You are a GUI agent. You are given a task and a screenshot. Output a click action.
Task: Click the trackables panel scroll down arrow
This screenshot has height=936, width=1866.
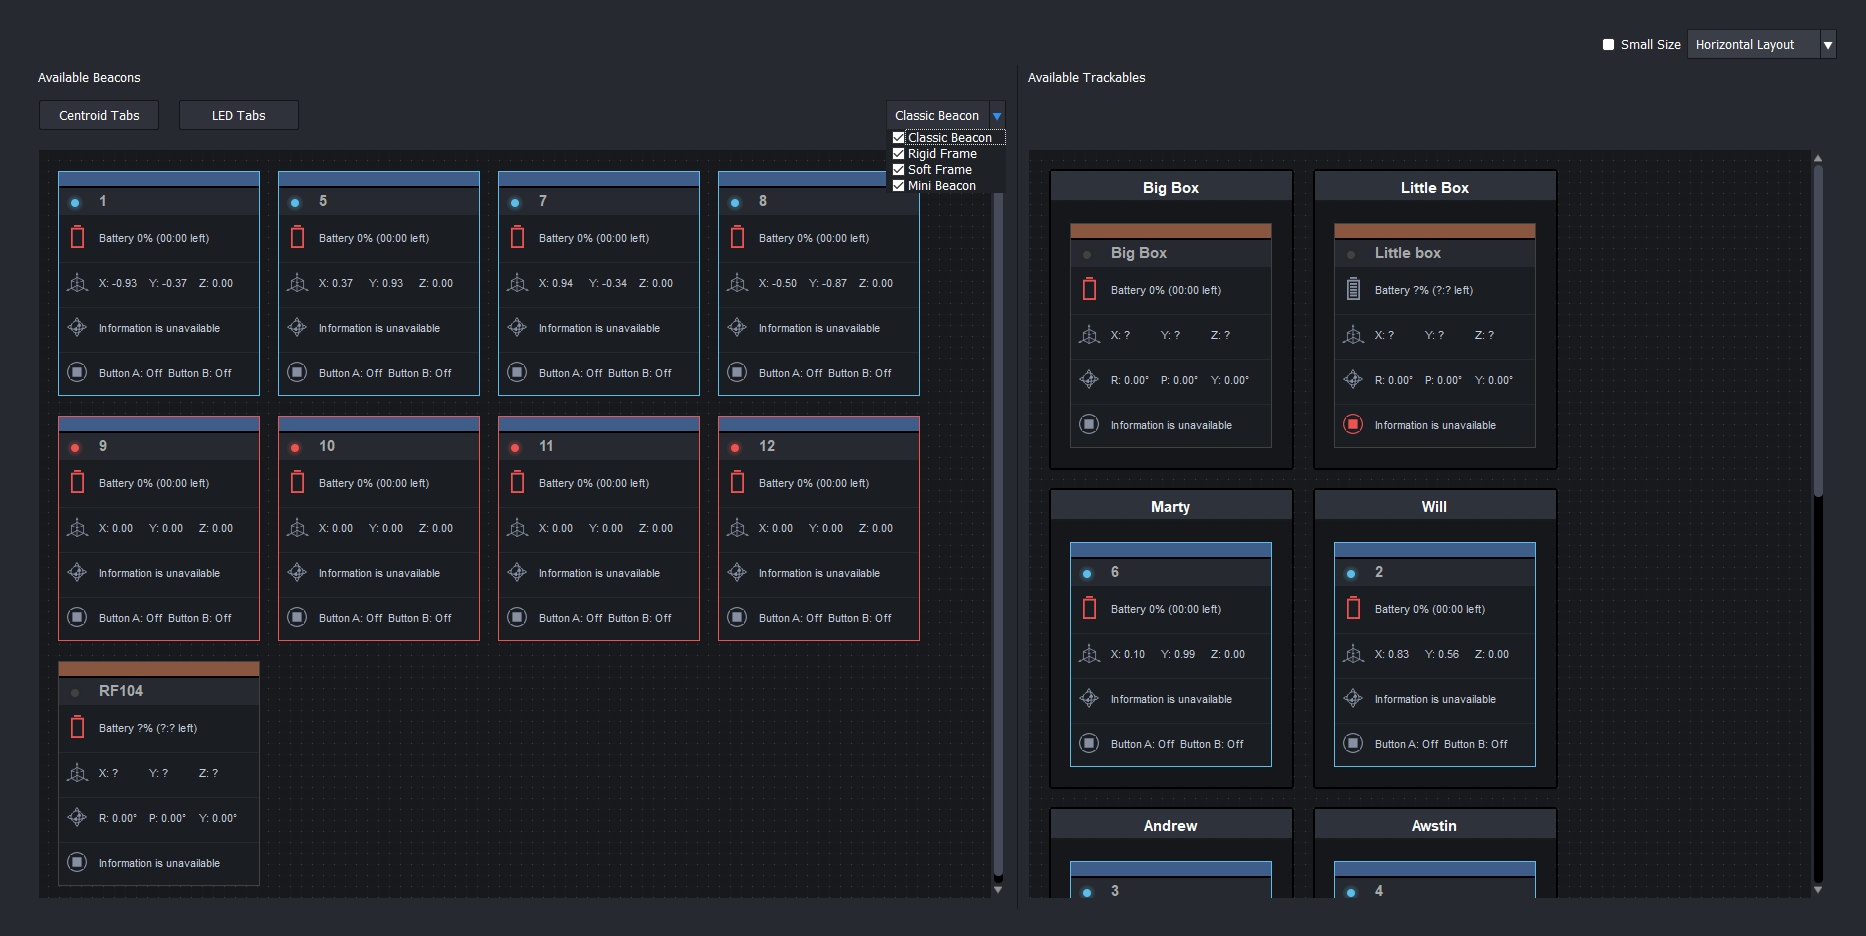pos(1817,889)
